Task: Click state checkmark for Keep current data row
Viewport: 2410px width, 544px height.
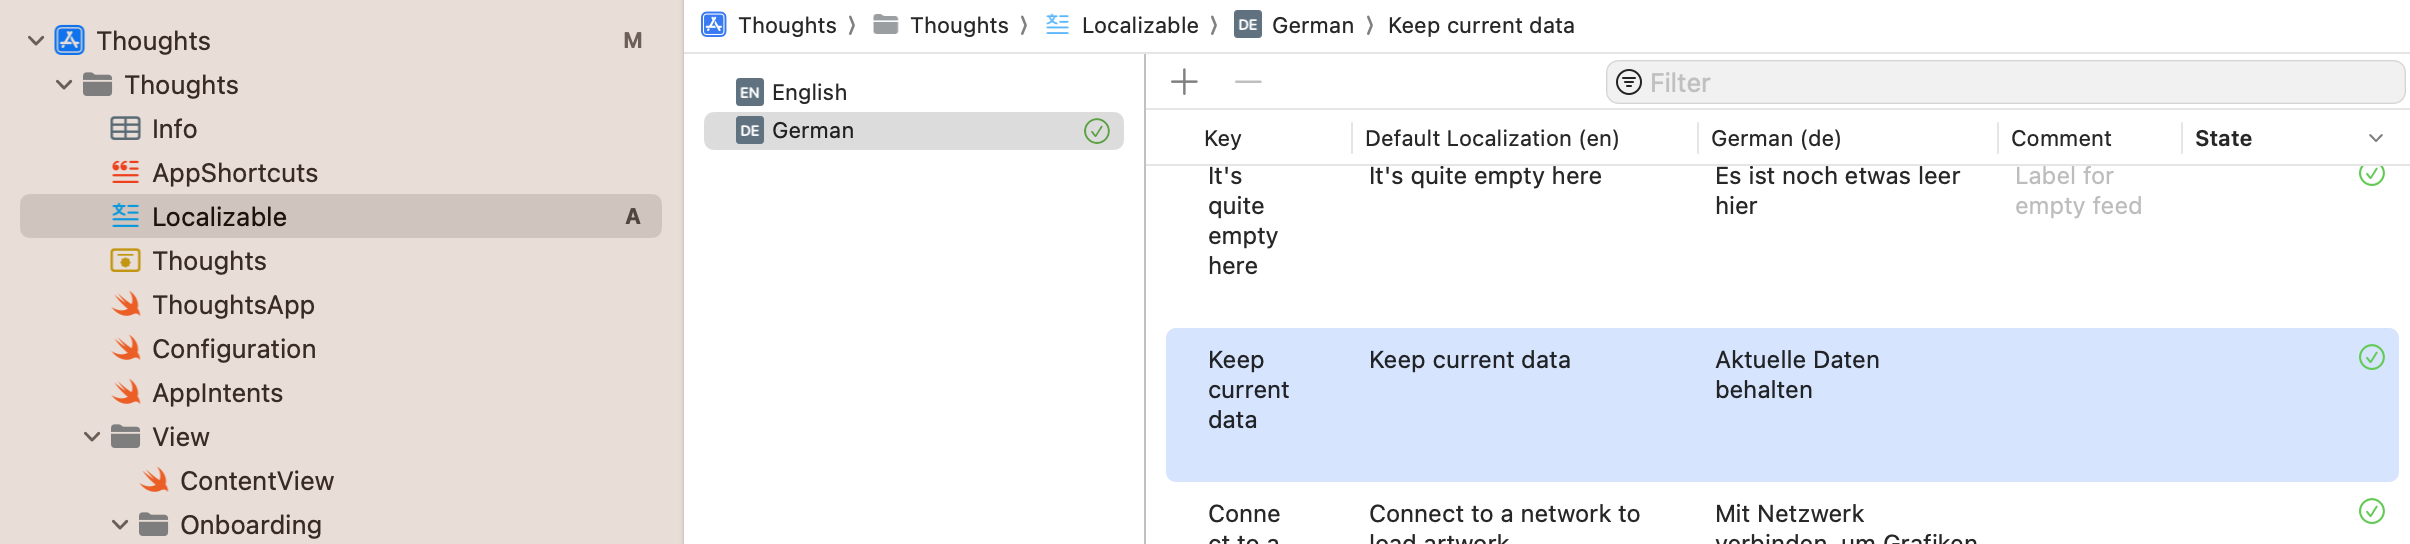Action: [2371, 358]
